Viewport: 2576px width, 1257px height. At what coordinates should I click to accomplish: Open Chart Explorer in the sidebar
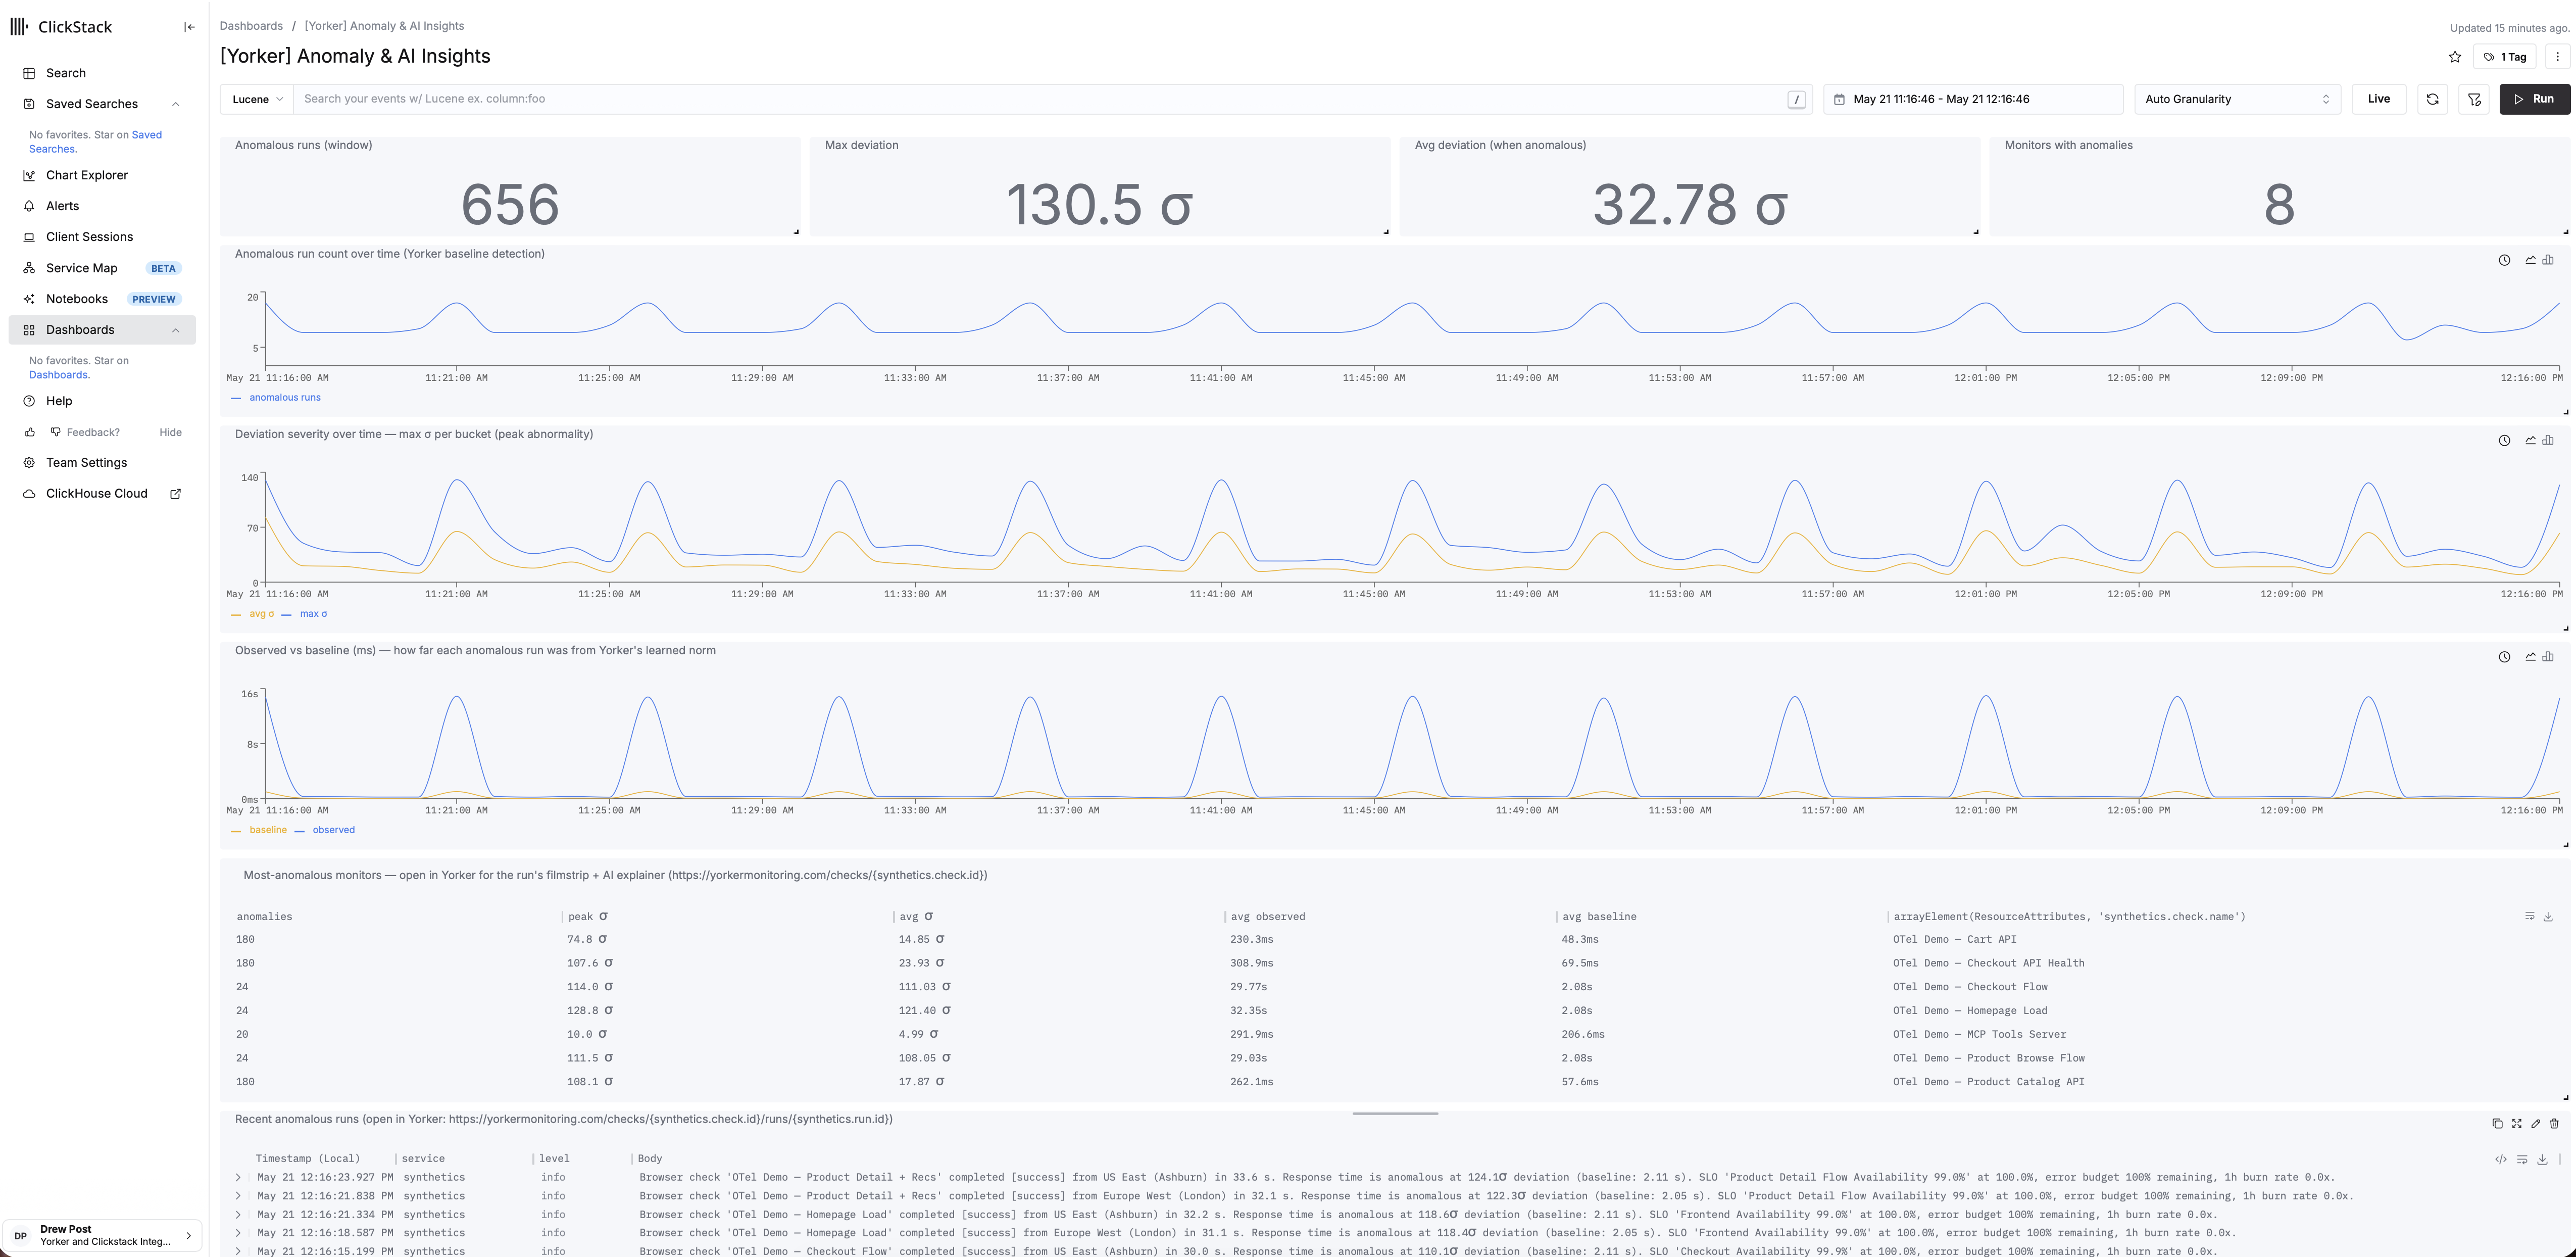point(102,175)
